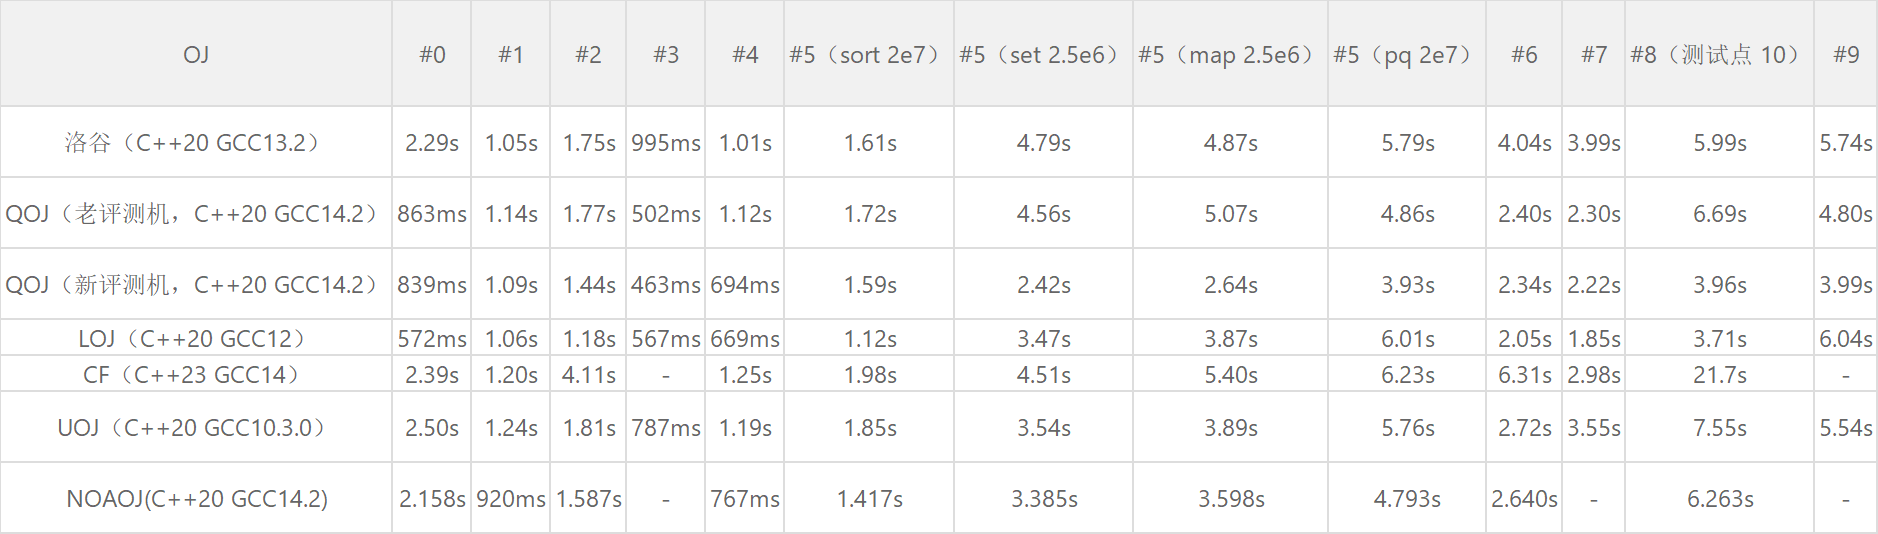
Task: Click the 洛谷 (C++20 GCC13.2) row label
Action: click(196, 143)
